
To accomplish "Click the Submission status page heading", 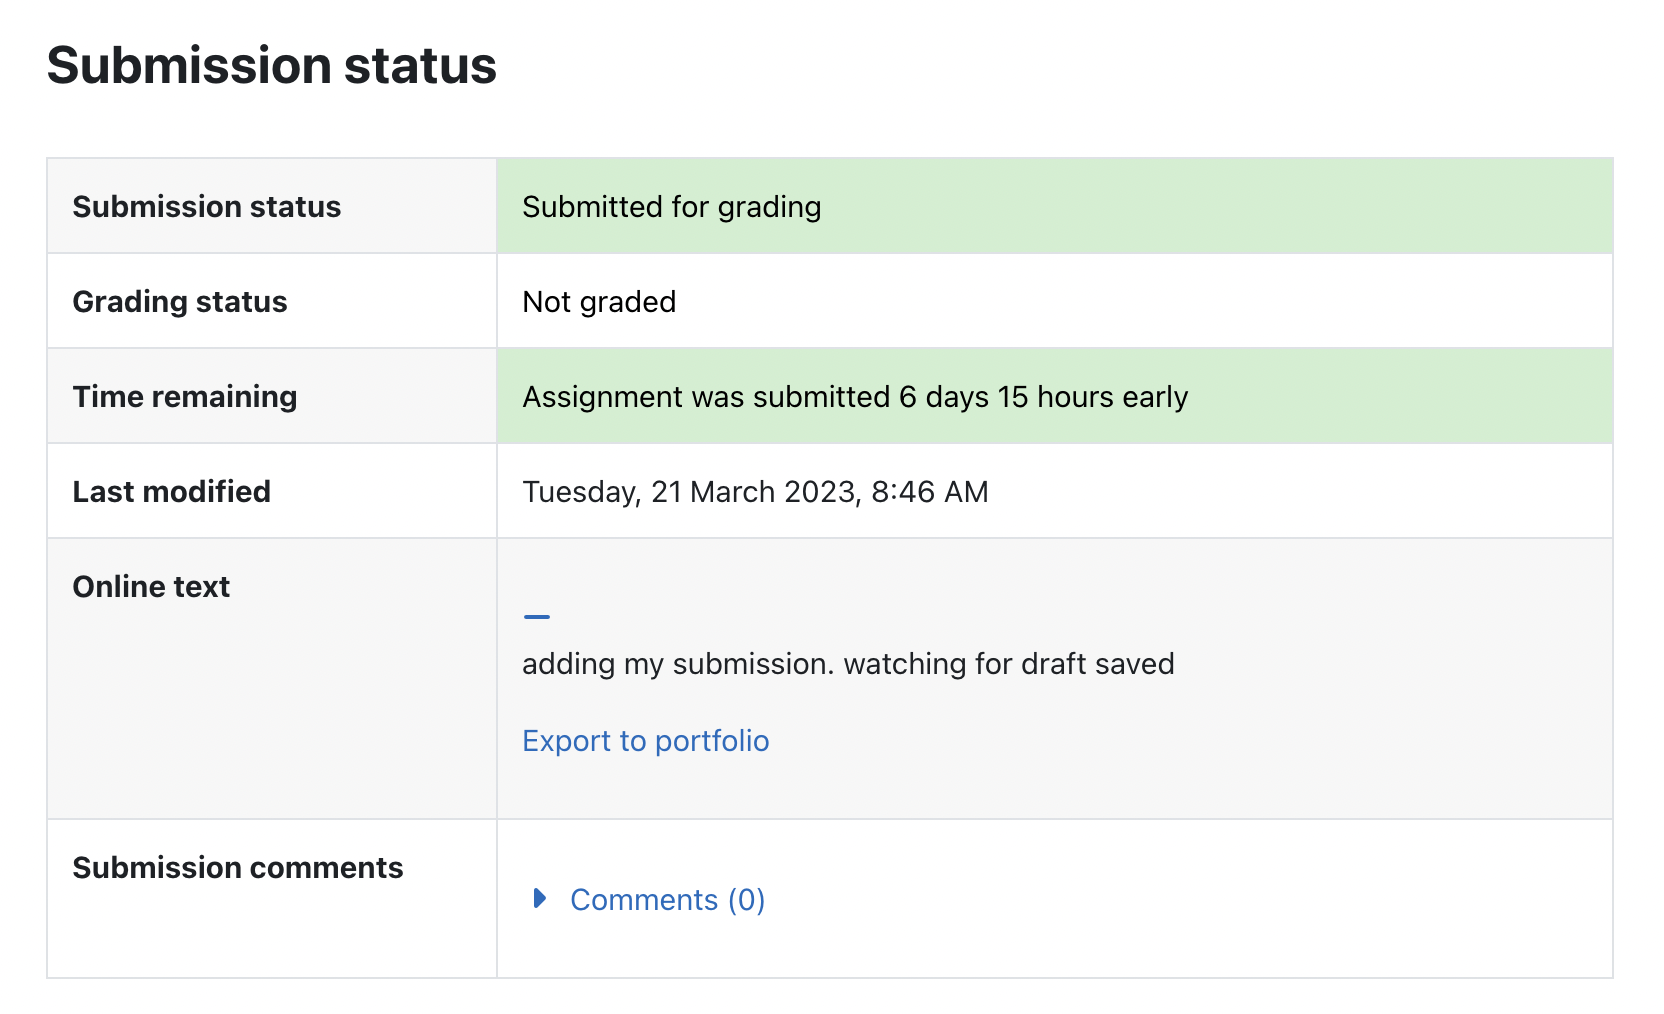I will [x=272, y=66].
